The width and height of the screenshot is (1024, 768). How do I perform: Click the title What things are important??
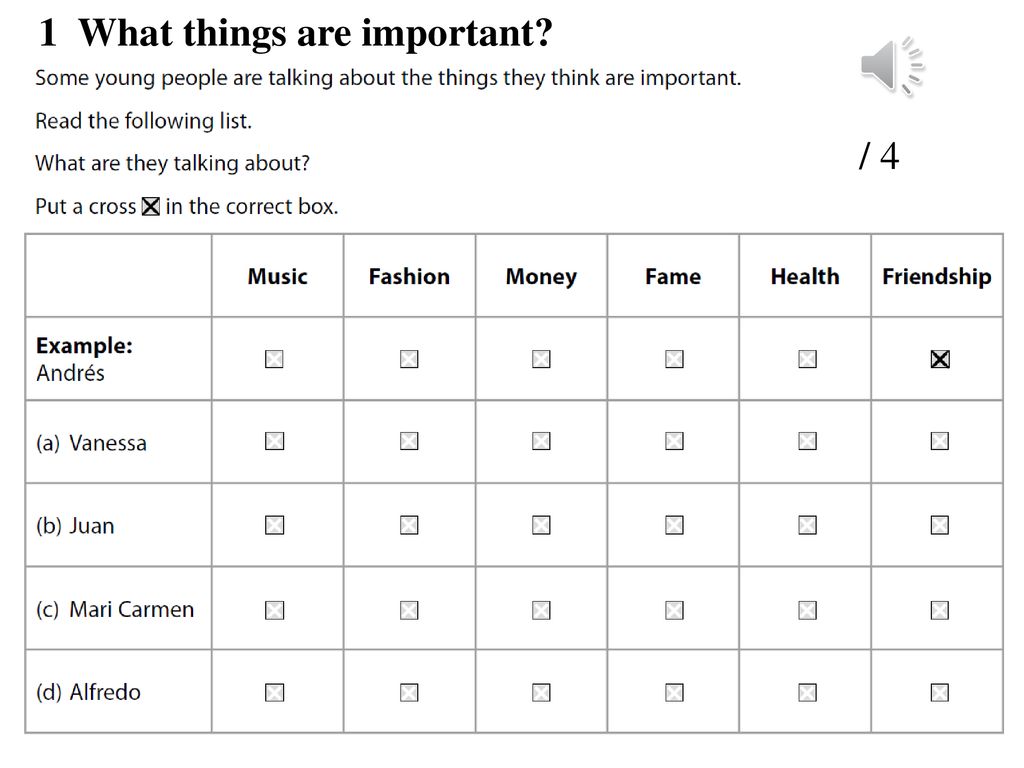(x=315, y=33)
